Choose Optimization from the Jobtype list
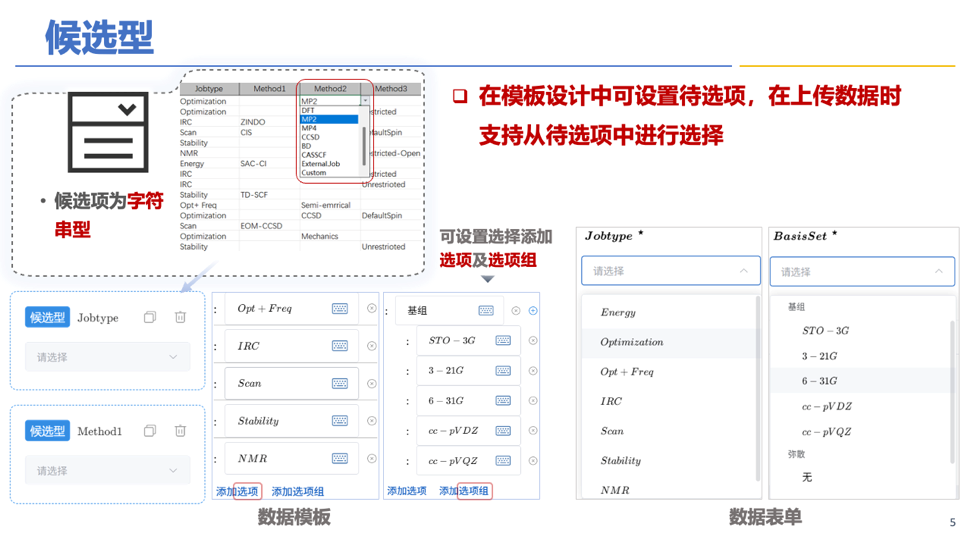Screen dimensions: 971x546 pyautogui.click(x=631, y=342)
